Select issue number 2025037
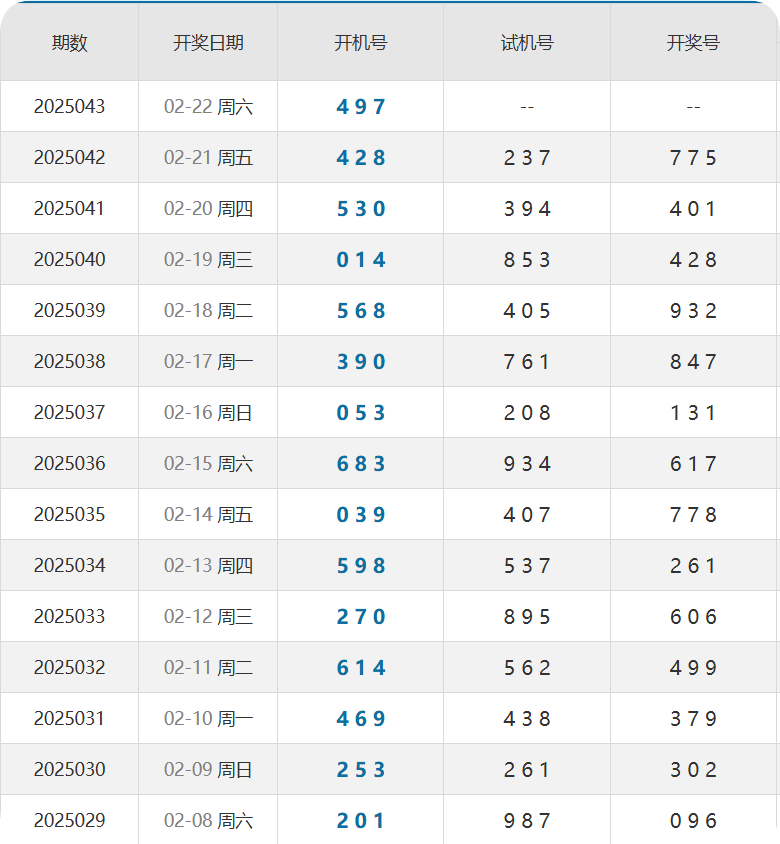Screen dimensions: 780x844 click(69, 412)
